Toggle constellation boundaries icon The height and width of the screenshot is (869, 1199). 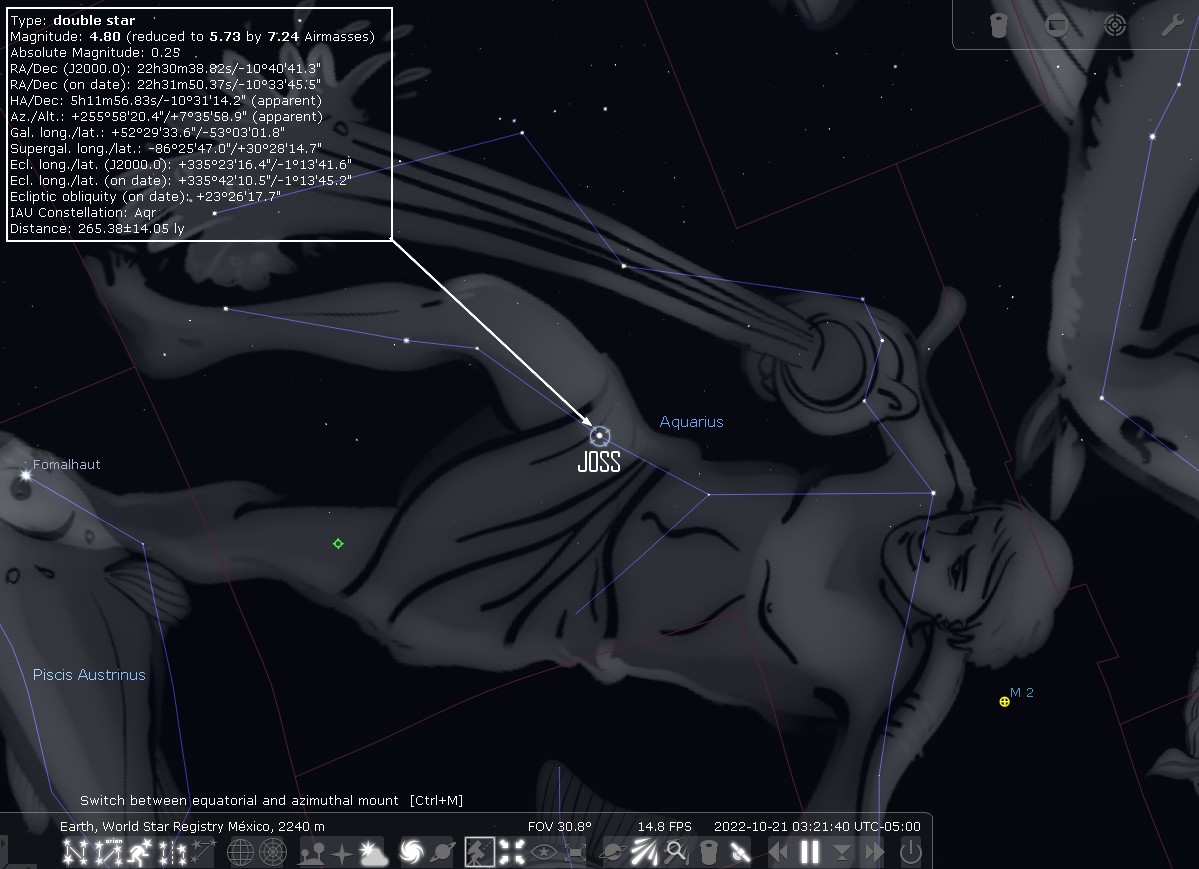point(173,852)
